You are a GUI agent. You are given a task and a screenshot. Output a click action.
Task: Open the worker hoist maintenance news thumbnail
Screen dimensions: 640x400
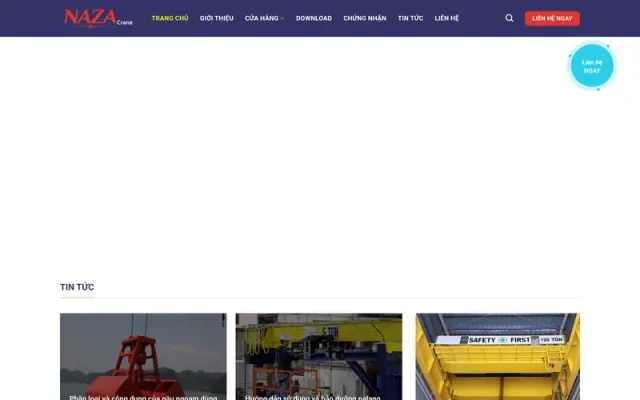[318, 356]
